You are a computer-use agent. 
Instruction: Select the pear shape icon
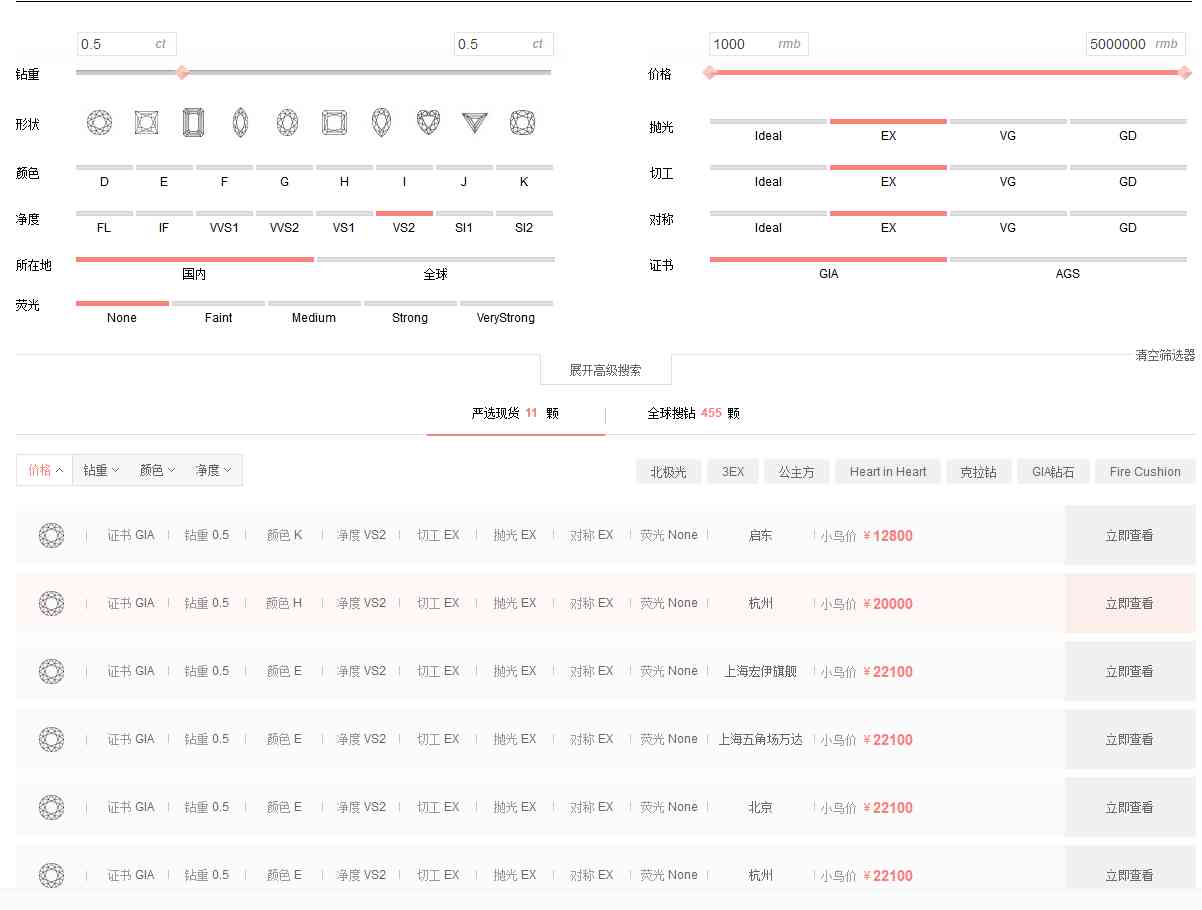click(x=380, y=122)
